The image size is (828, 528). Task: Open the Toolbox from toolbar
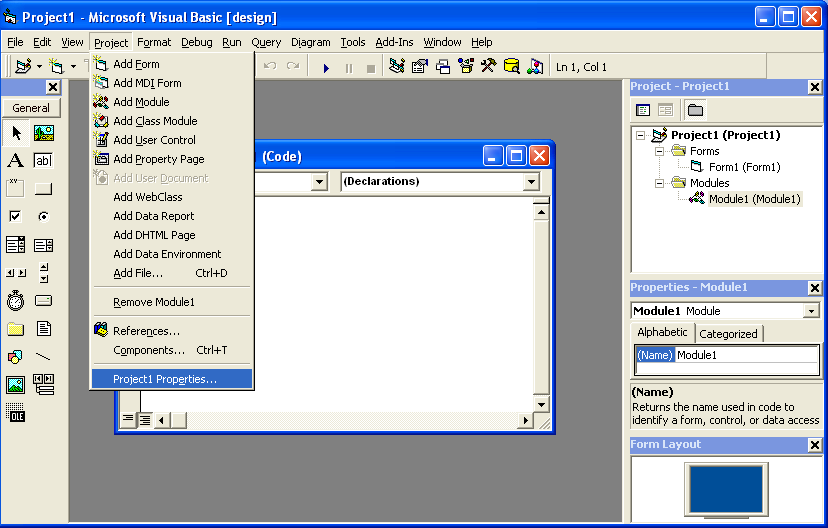pos(489,67)
